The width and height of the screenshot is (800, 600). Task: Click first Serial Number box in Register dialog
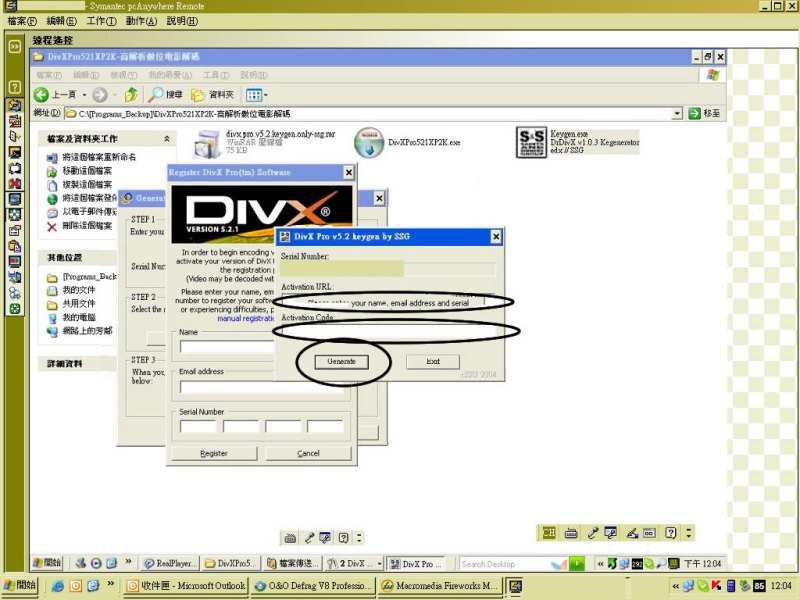tap(198, 427)
